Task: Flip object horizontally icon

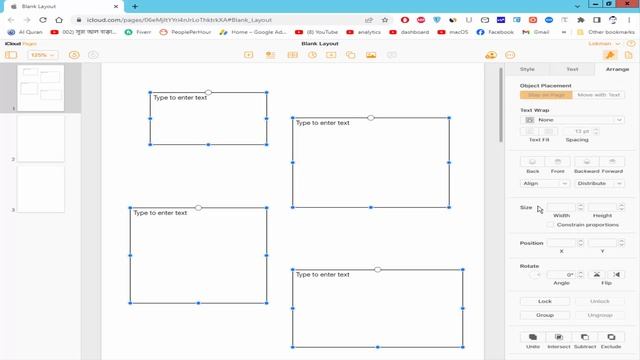Action: pos(617,275)
